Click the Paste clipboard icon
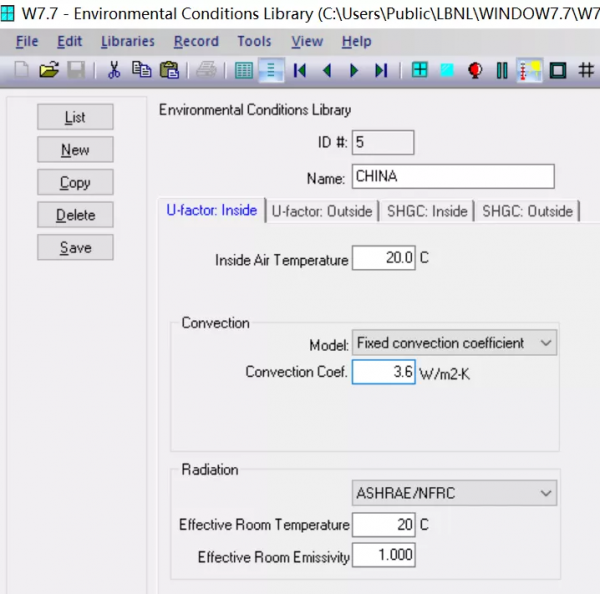The width and height of the screenshot is (600, 594). (169, 70)
